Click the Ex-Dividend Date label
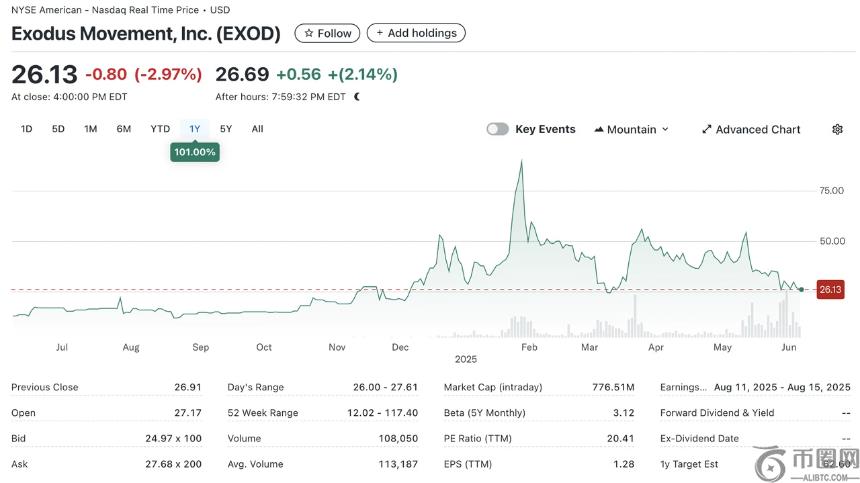 click(699, 439)
